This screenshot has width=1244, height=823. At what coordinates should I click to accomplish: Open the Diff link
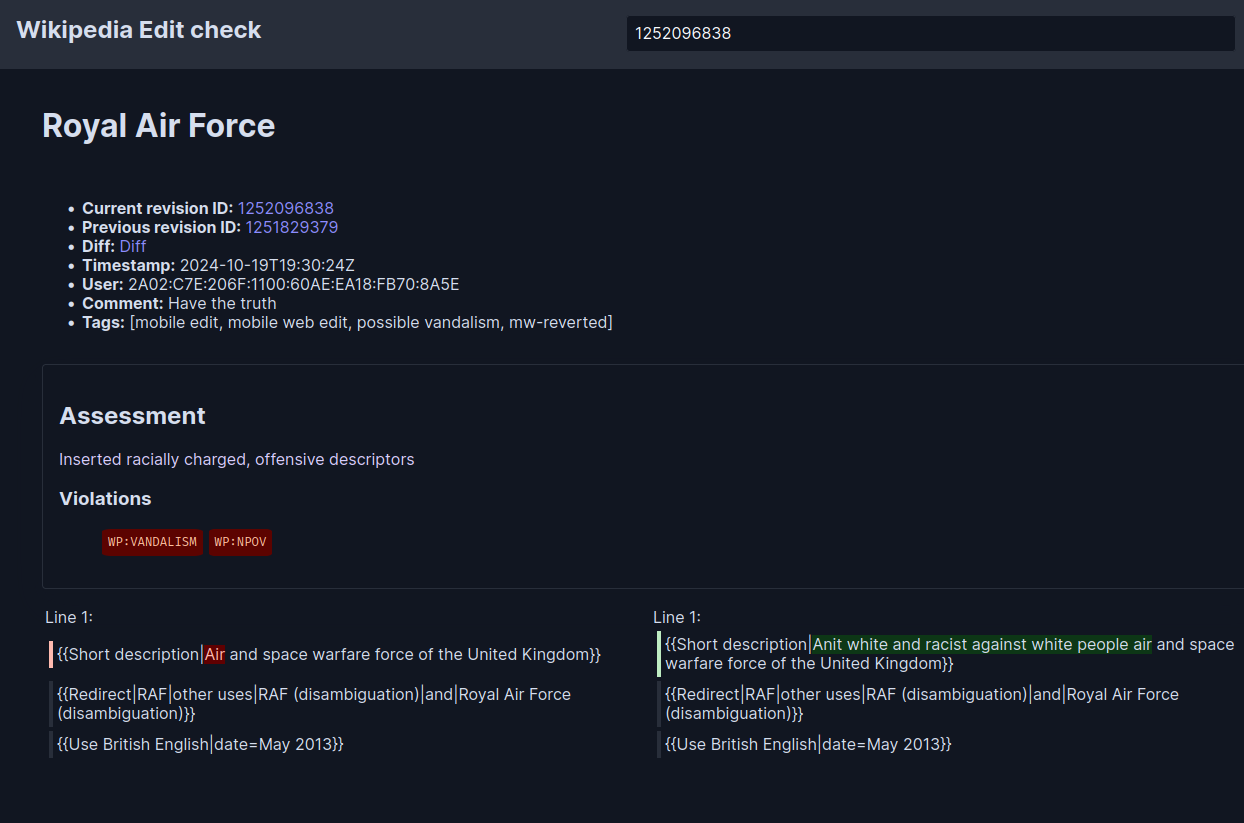(x=133, y=246)
